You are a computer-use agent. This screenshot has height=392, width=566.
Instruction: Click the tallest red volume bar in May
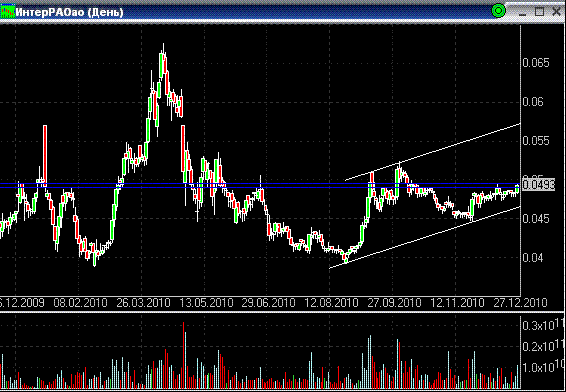click(x=183, y=355)
